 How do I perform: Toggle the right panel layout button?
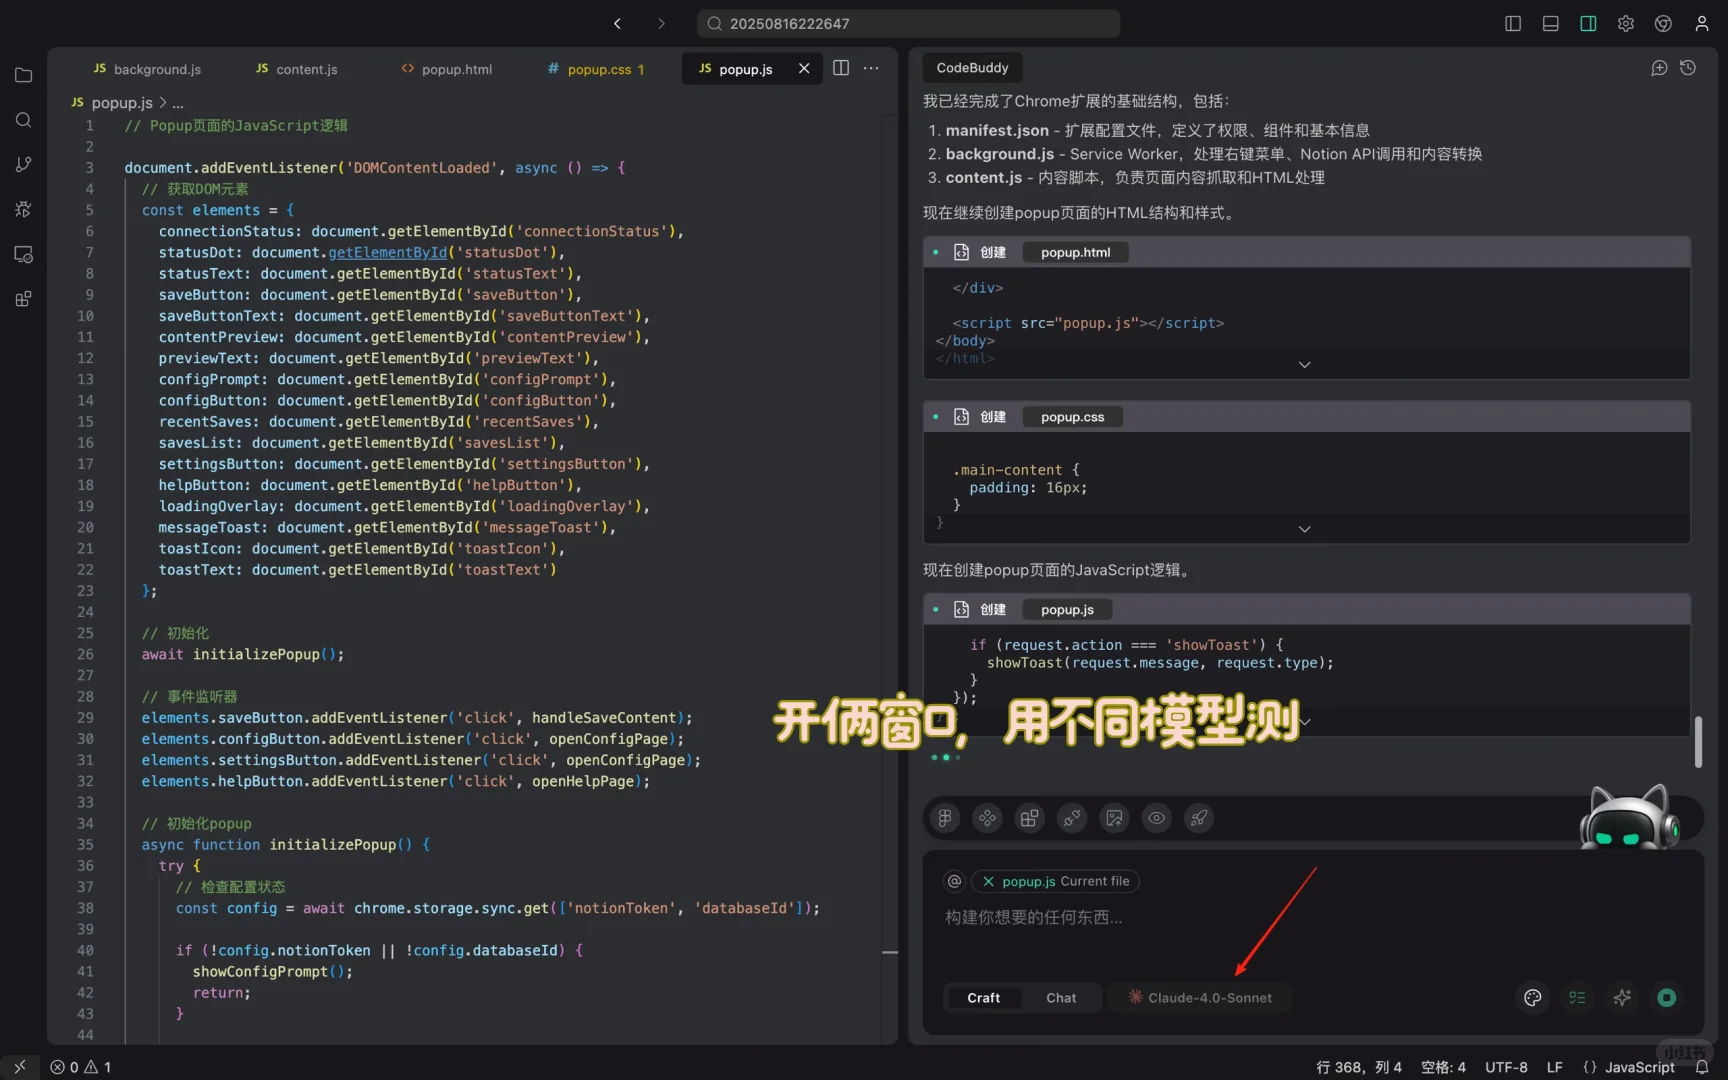coord(1587,23)
